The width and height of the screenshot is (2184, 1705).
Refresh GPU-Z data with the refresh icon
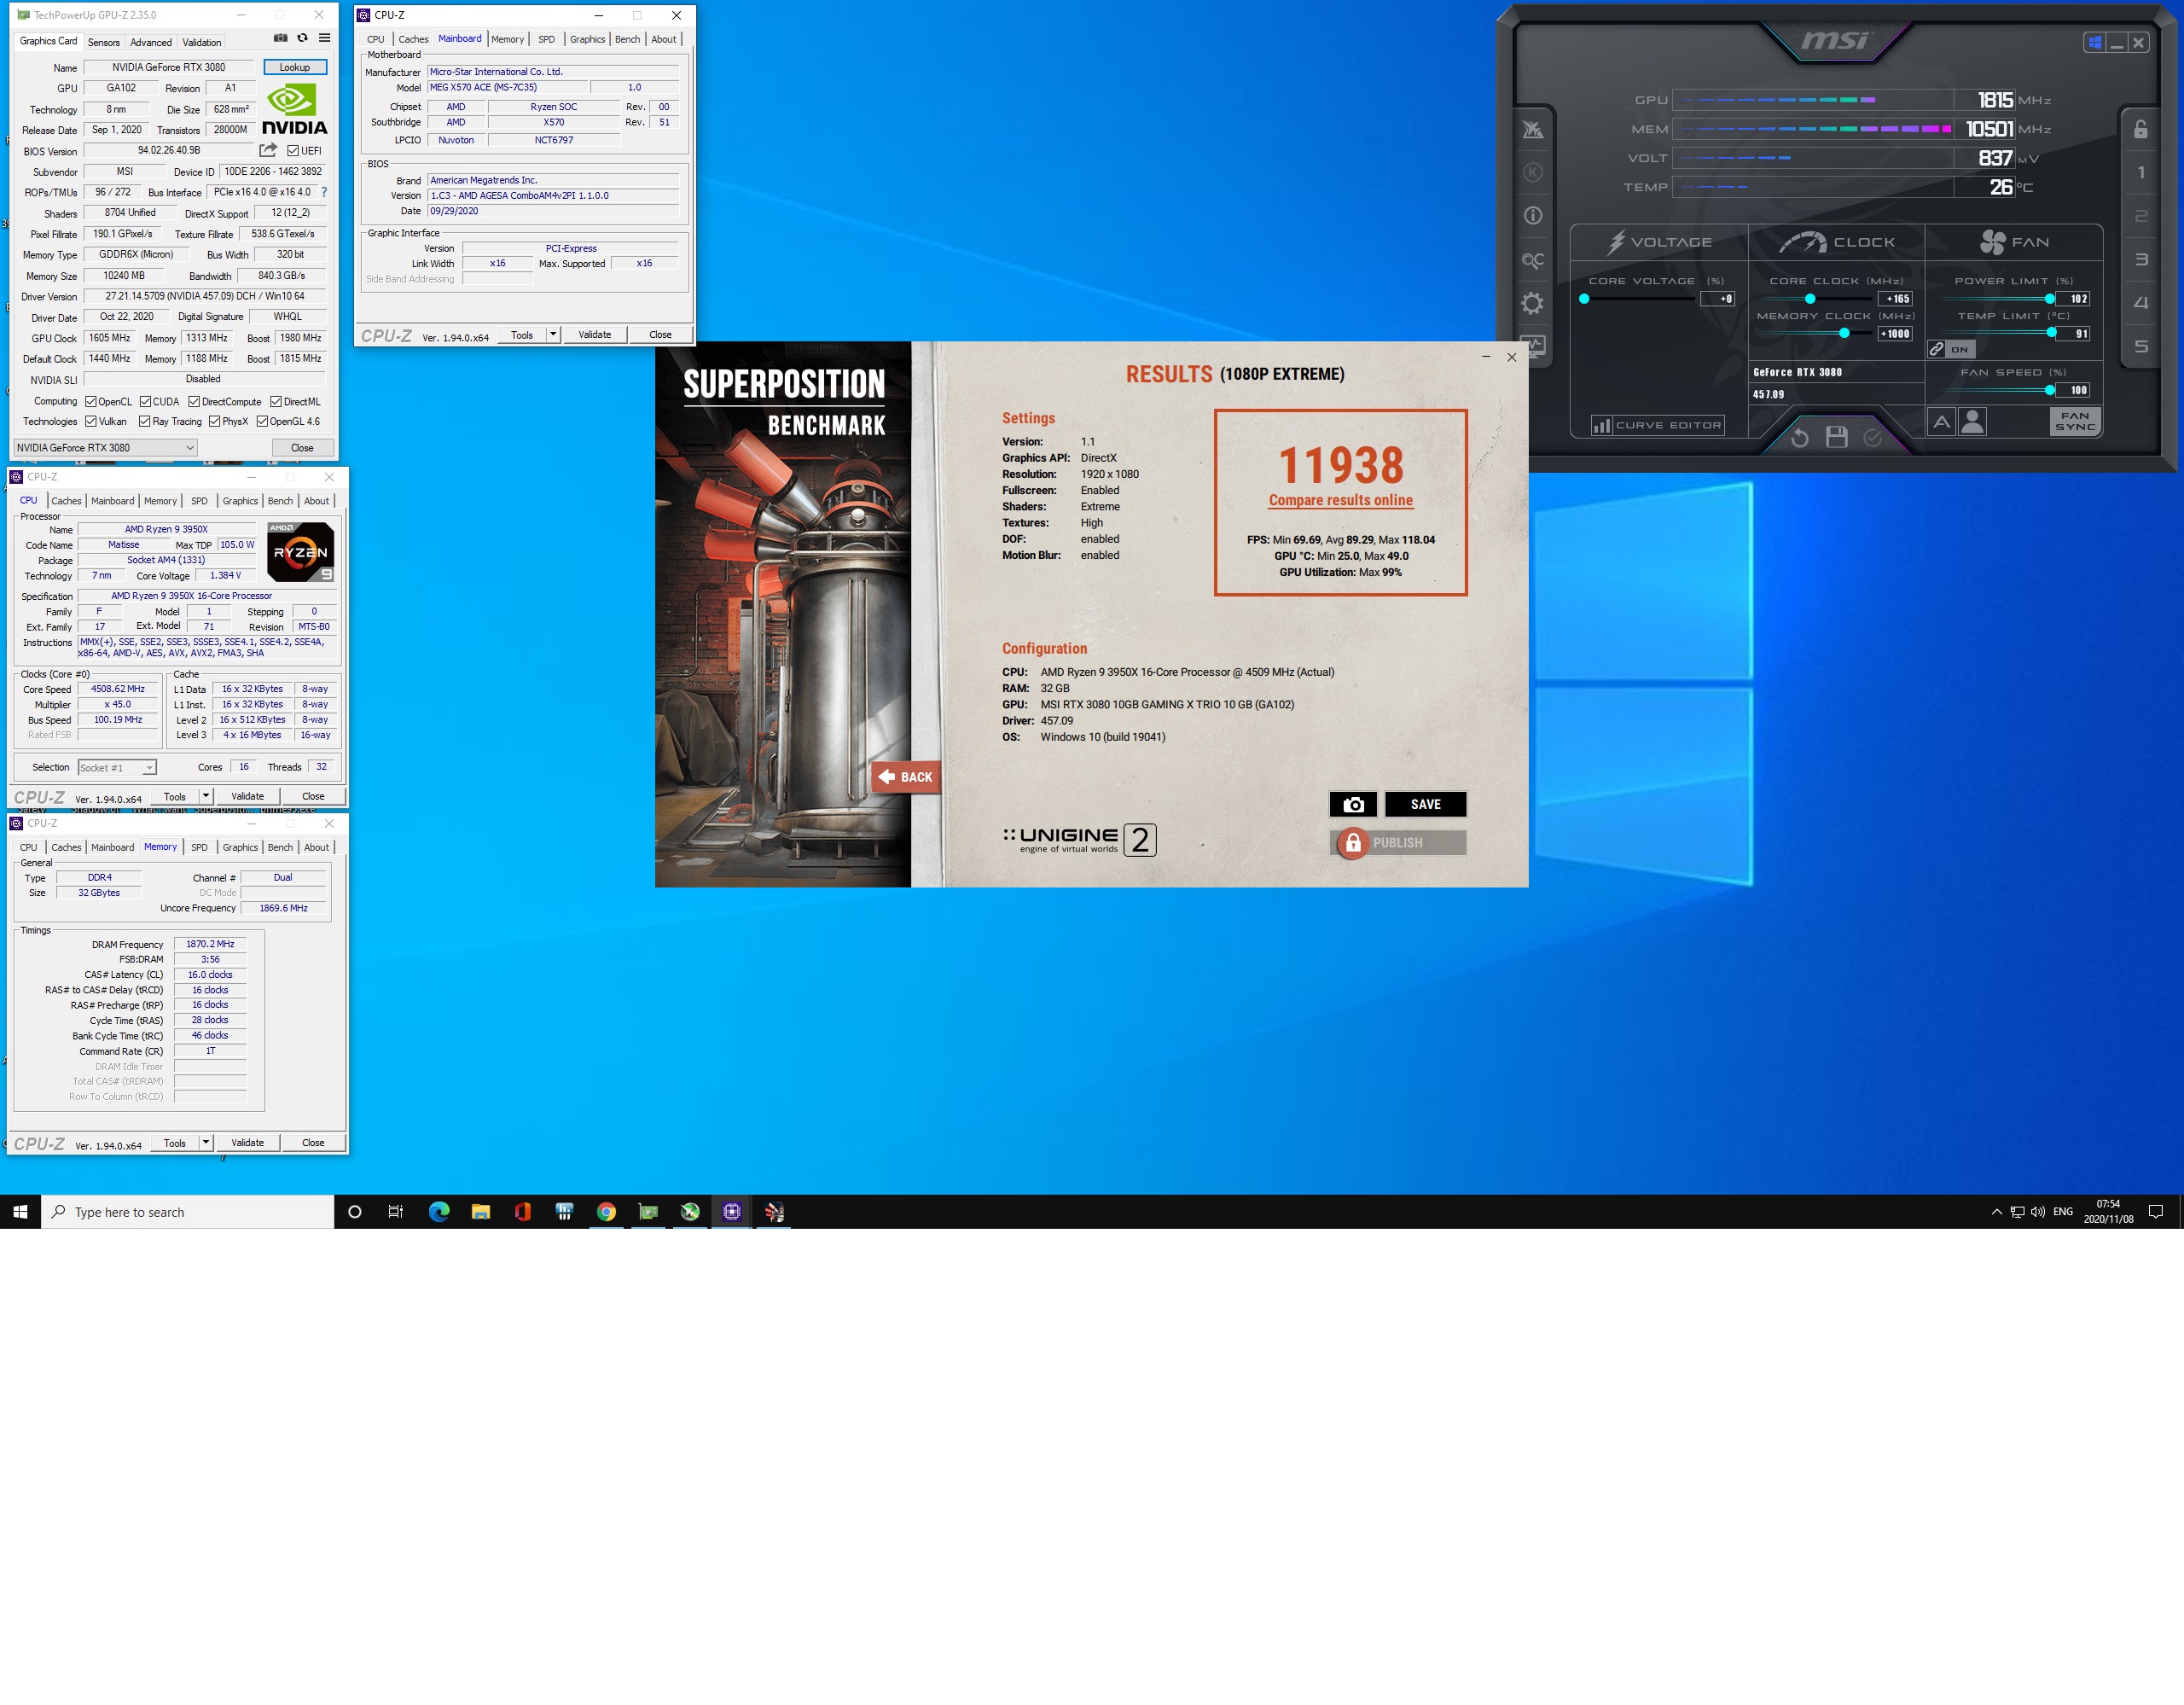pyautogui.click(x=302, y=38)
